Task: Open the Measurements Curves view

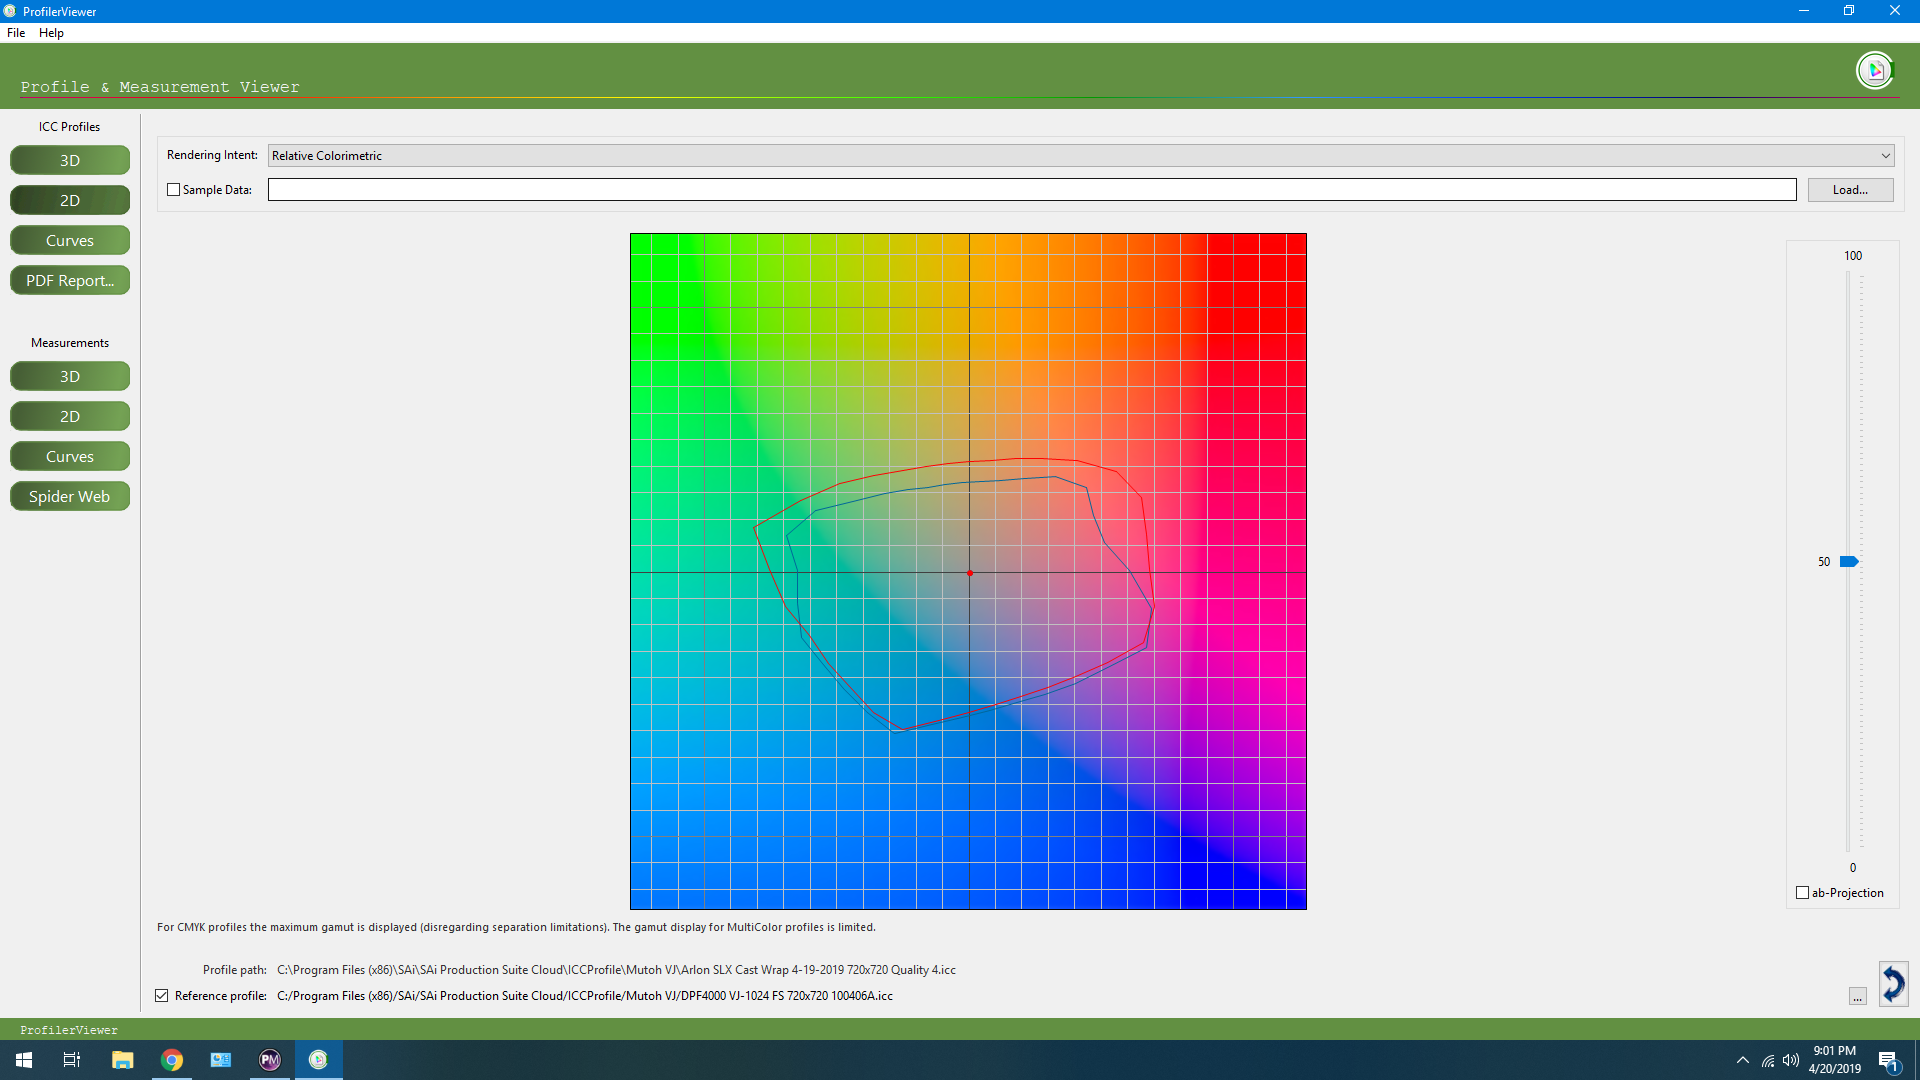Action: pos(70,456)
